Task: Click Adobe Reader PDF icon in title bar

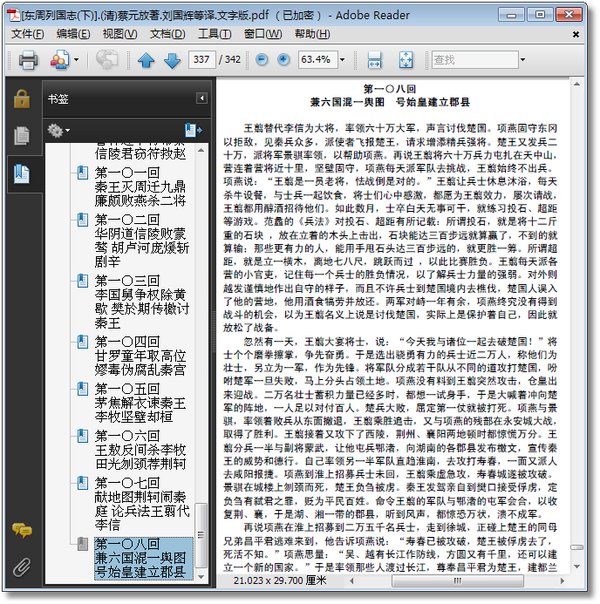Action: tap(13, 15)
